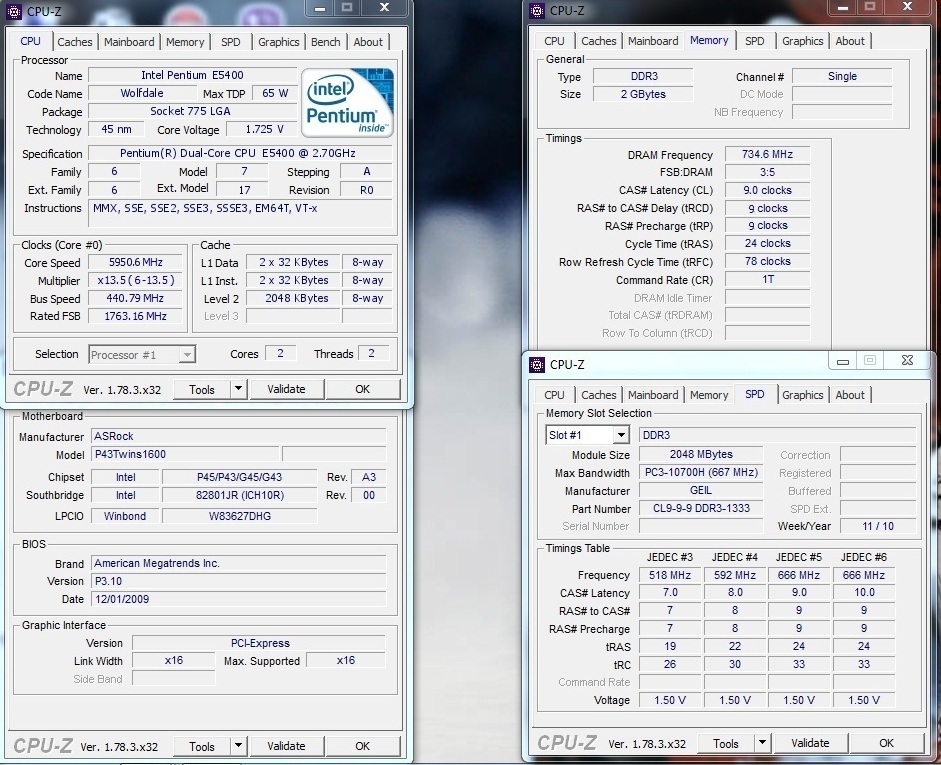Image resolution: width=941 pixels, height=765 pixels.
Task: Click OK in the Mainboard panel
Action: [362, 746]
